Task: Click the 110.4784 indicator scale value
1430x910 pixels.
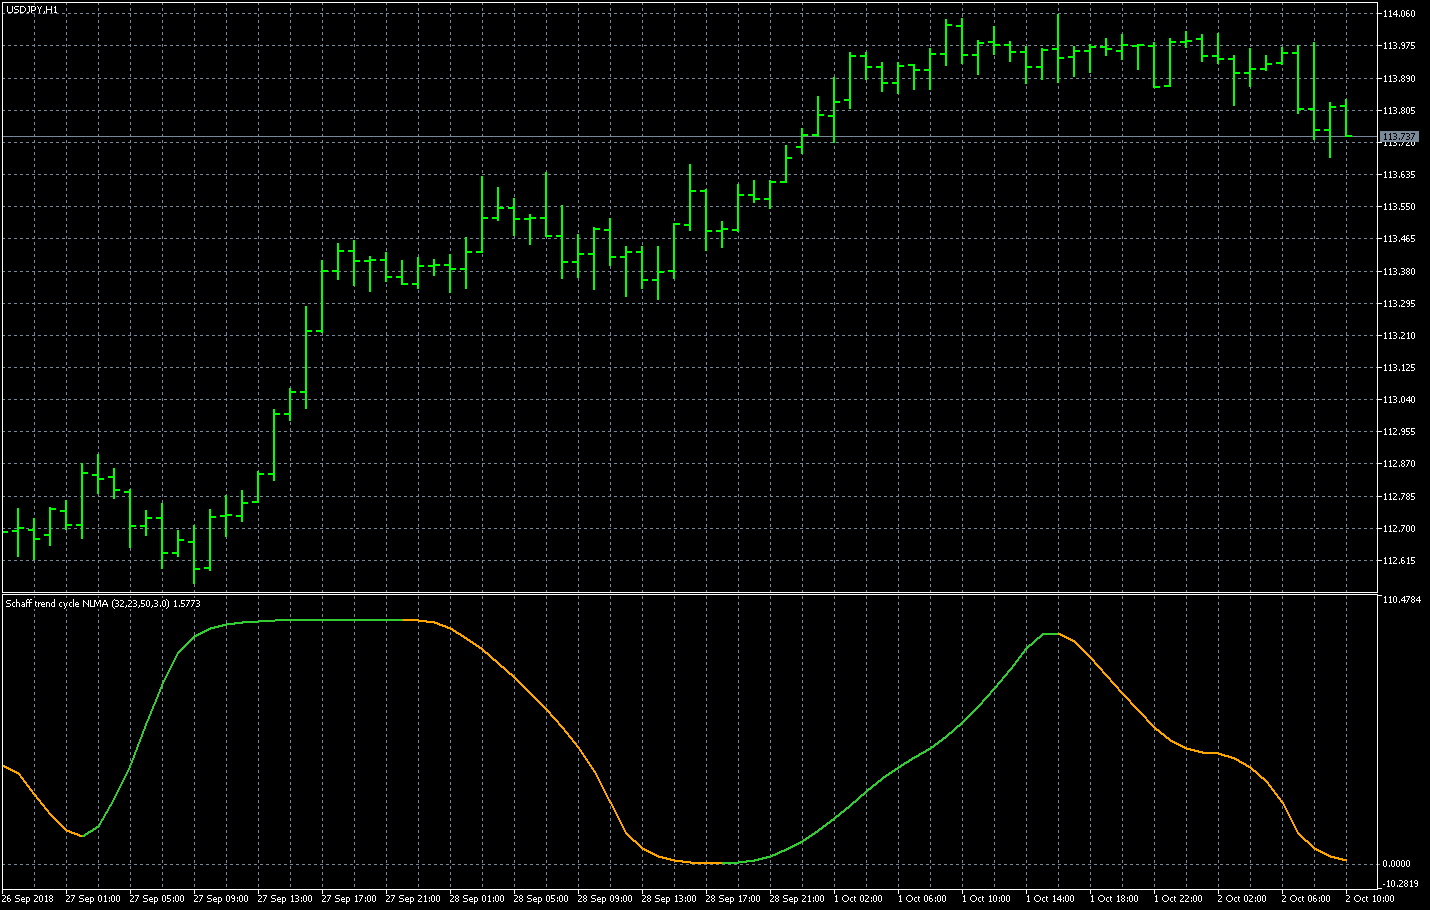Action: pos(1400,600)
